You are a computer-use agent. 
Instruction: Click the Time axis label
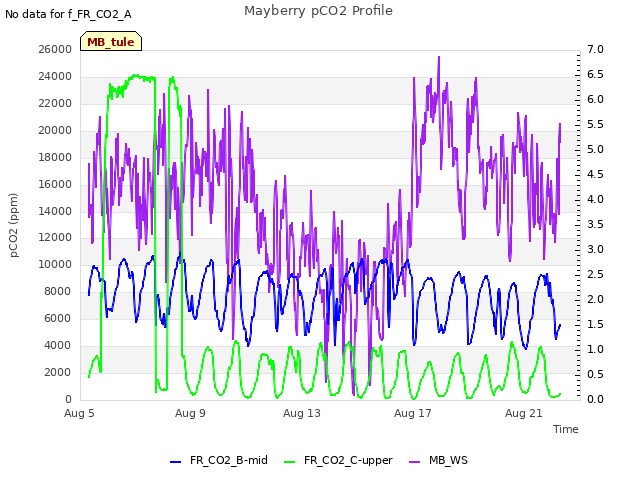click(566, 429)
